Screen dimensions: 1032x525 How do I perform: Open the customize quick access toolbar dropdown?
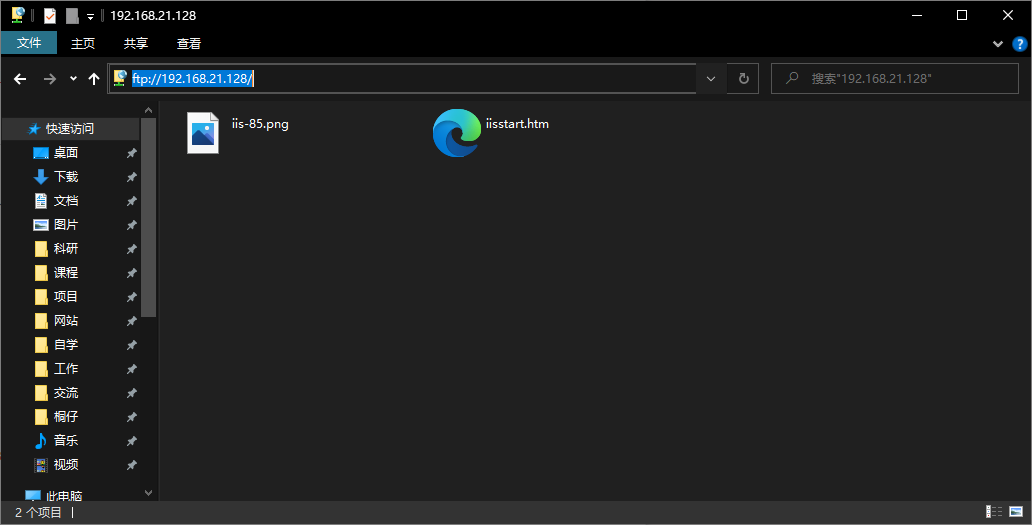pyautogui.click(x=90, y=16)
